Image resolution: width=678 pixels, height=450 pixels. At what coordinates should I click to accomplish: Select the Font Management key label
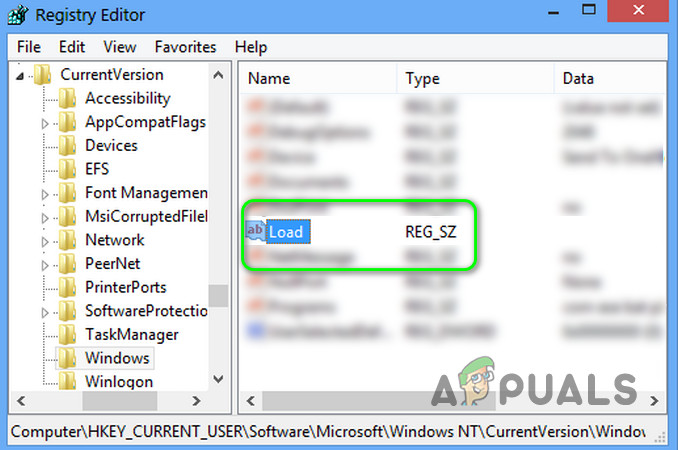(x=146, y=192)
